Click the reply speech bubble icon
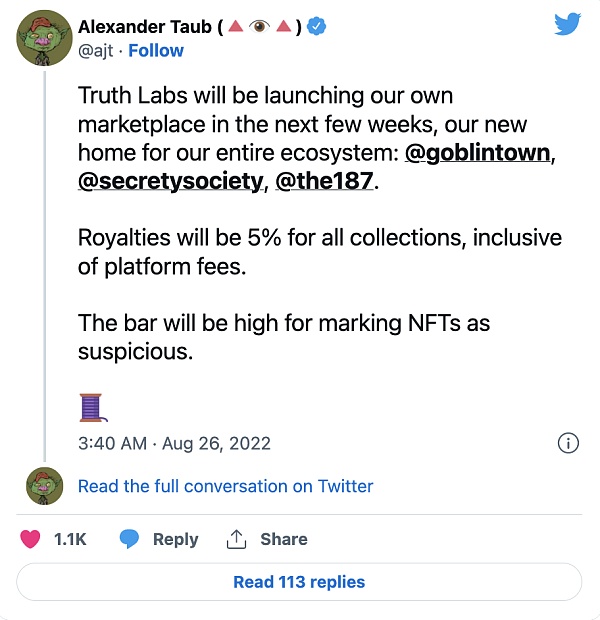This screenshot has width=600, height=620. click(129, 539)
